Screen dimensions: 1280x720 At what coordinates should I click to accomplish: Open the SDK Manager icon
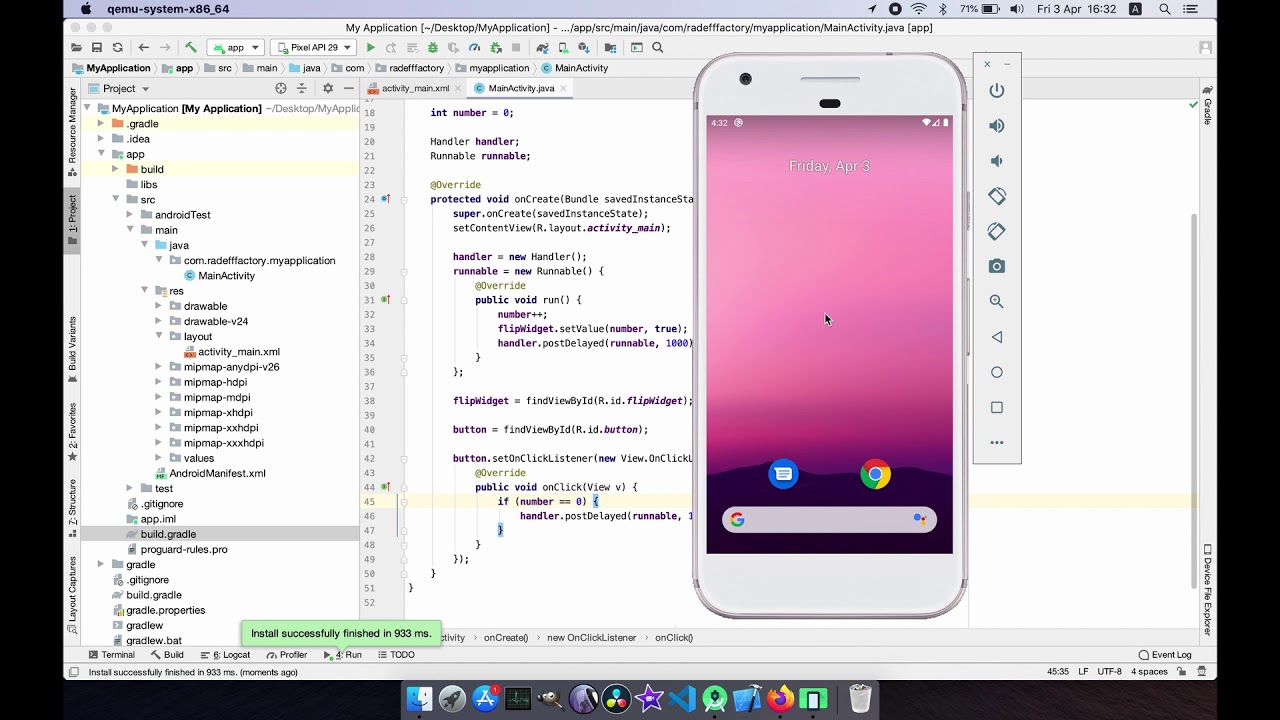point(584,47)
